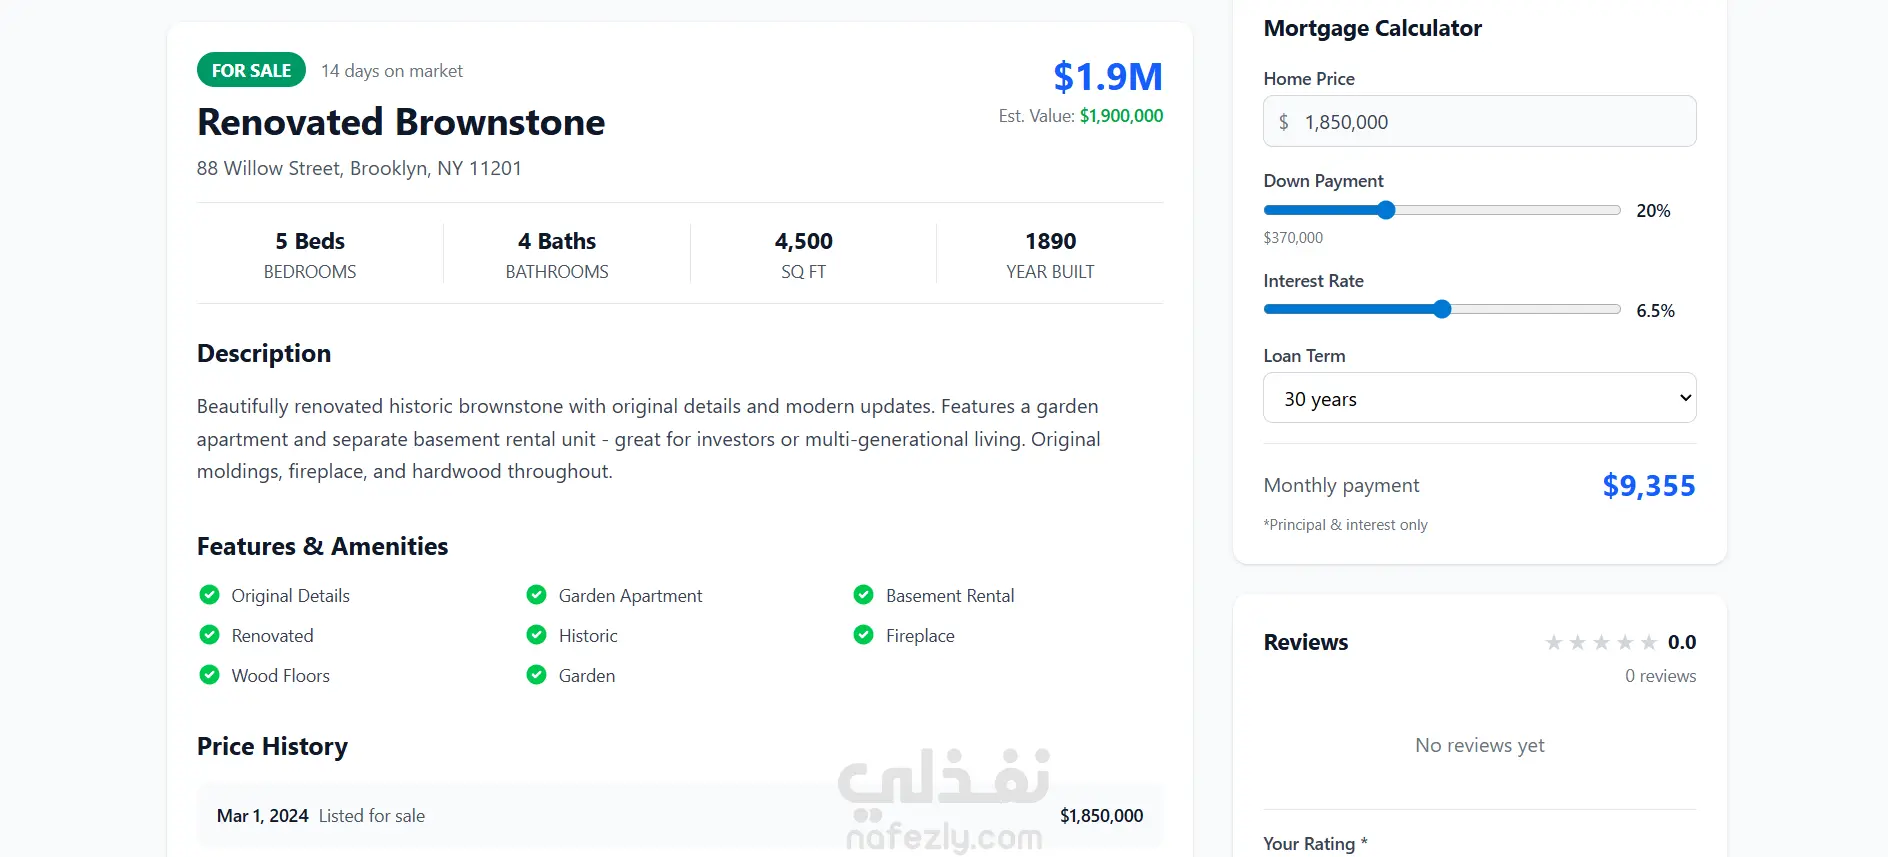
Task: Focus the Home Price input field
Action: (1480, 121)
